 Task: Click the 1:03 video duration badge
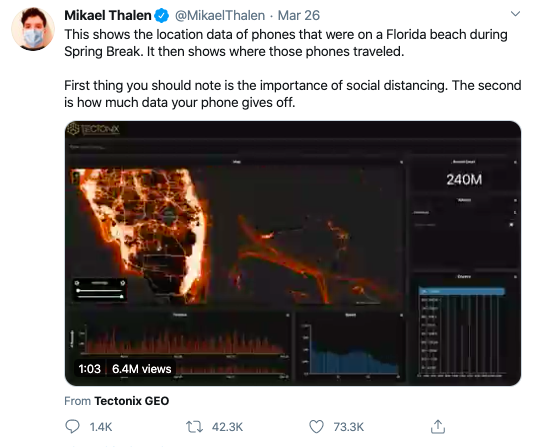click(89, 369)
